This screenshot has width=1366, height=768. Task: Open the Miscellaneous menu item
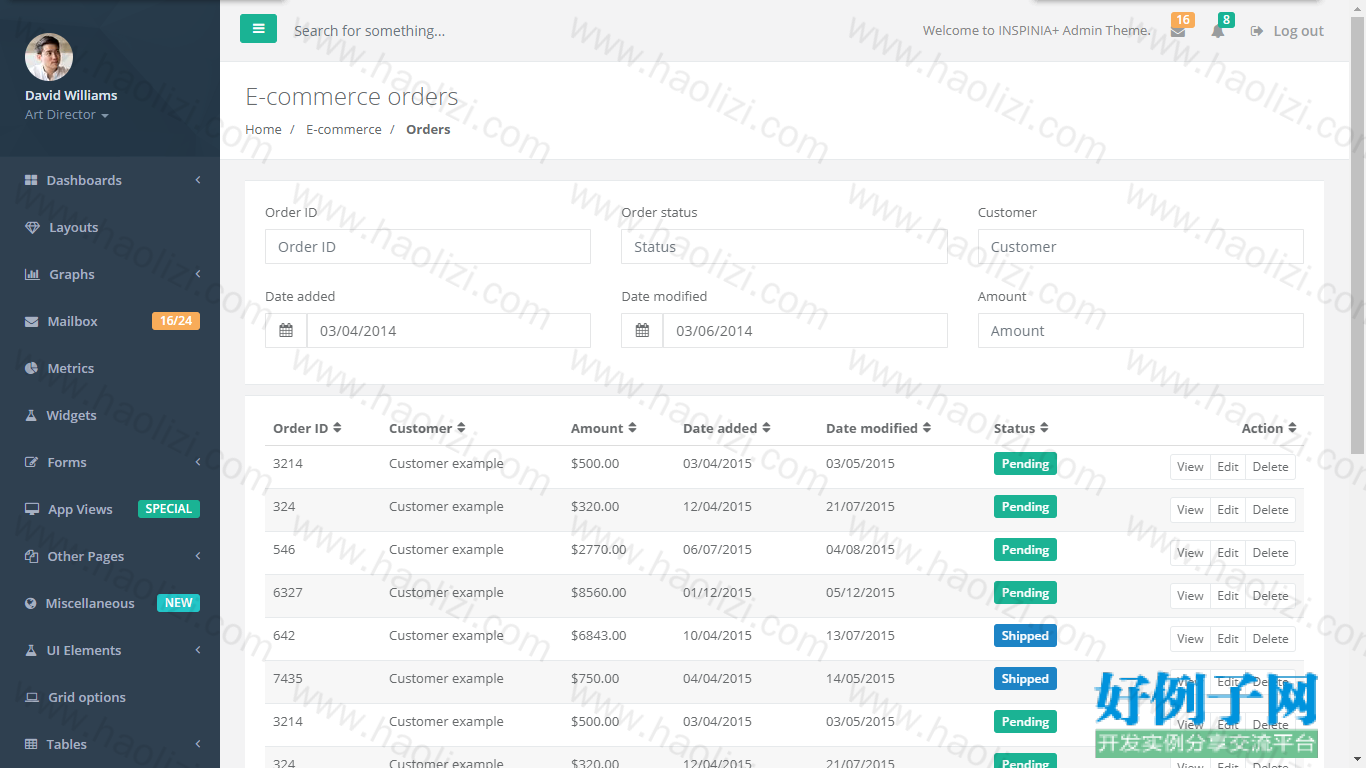click(110, 603)
